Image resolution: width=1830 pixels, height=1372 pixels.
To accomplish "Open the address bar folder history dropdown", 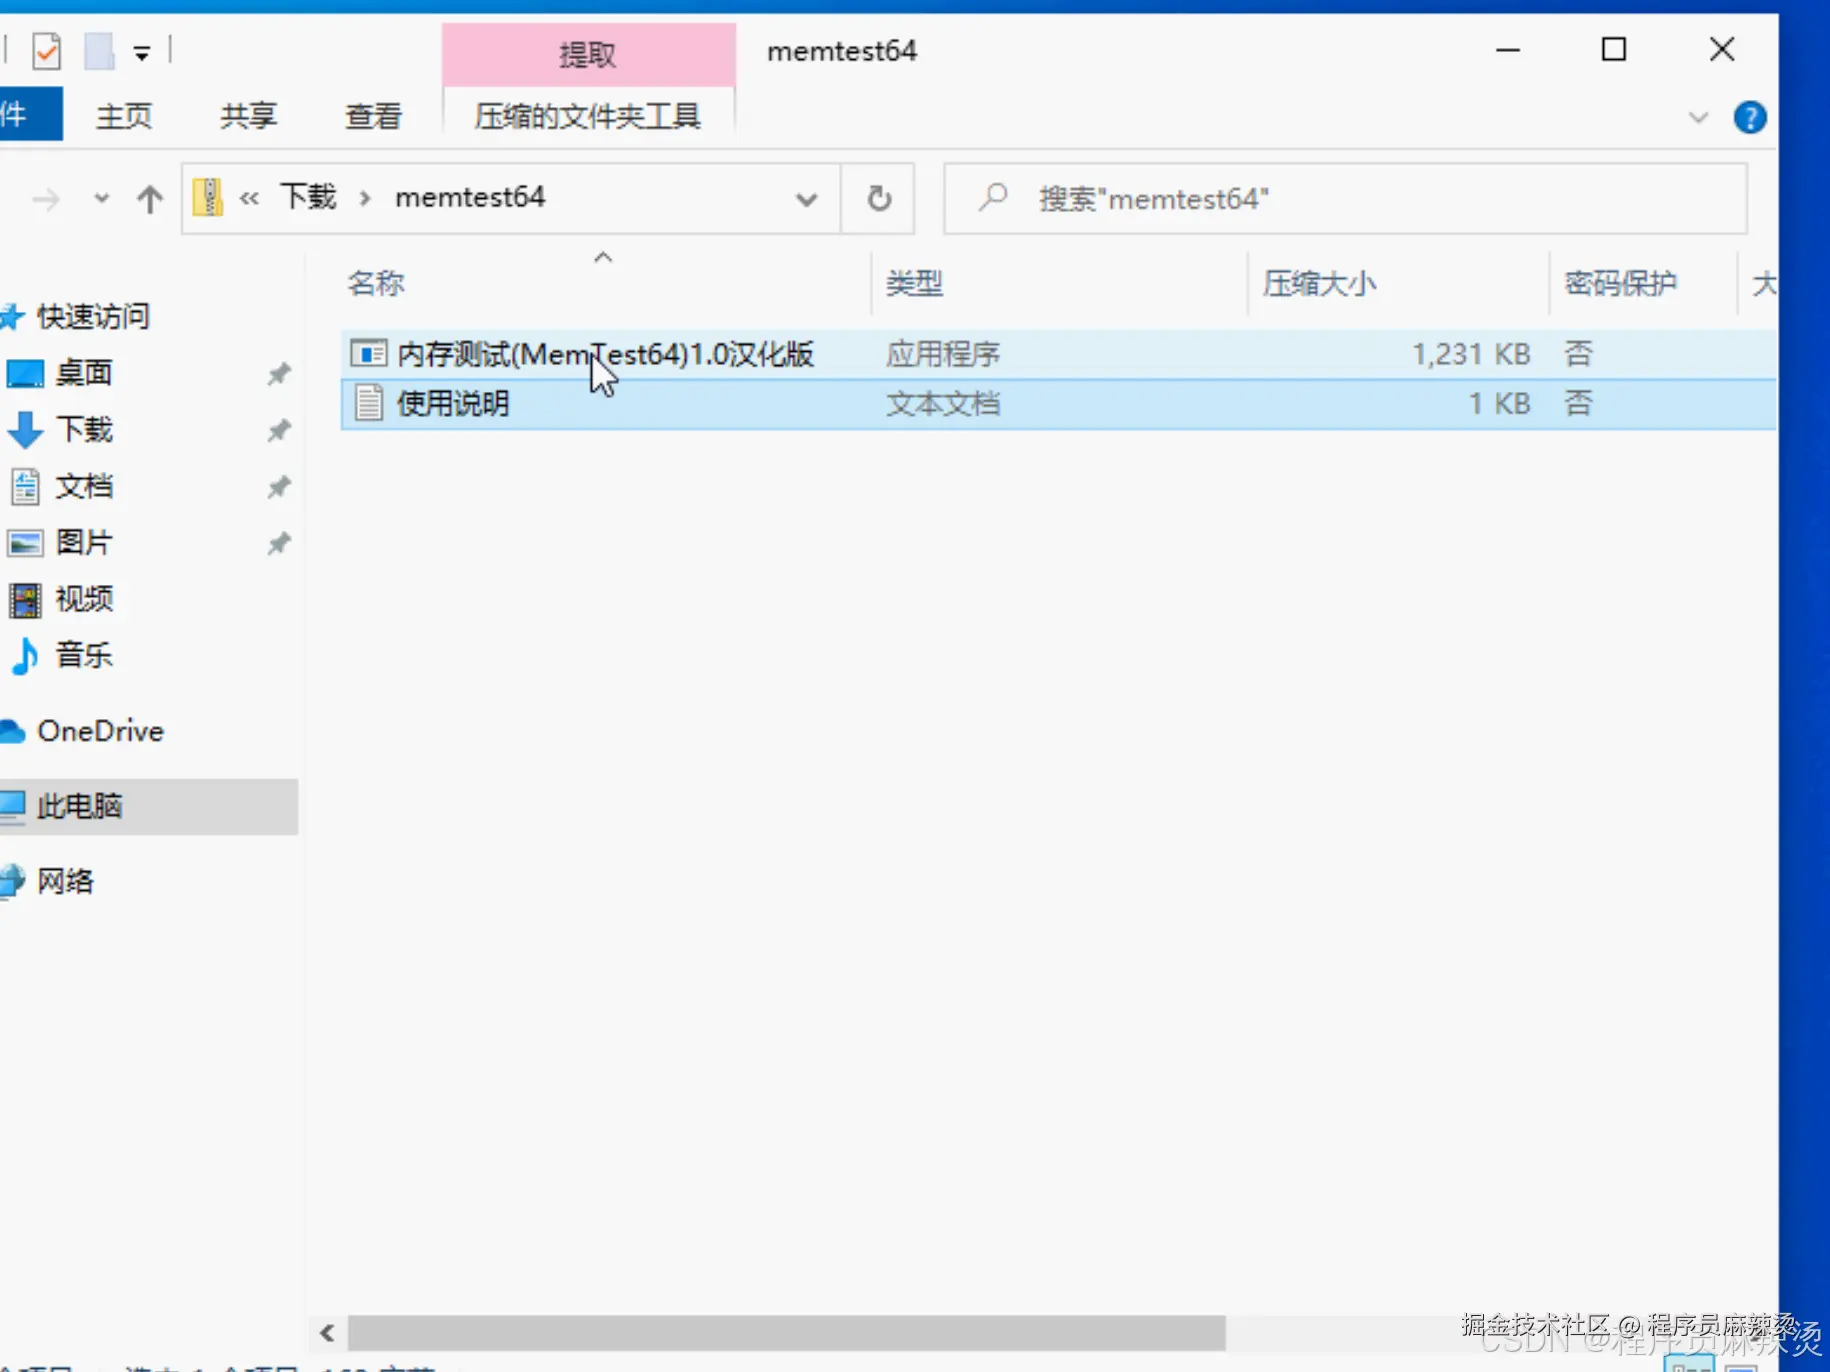I will tap(806, 199).
